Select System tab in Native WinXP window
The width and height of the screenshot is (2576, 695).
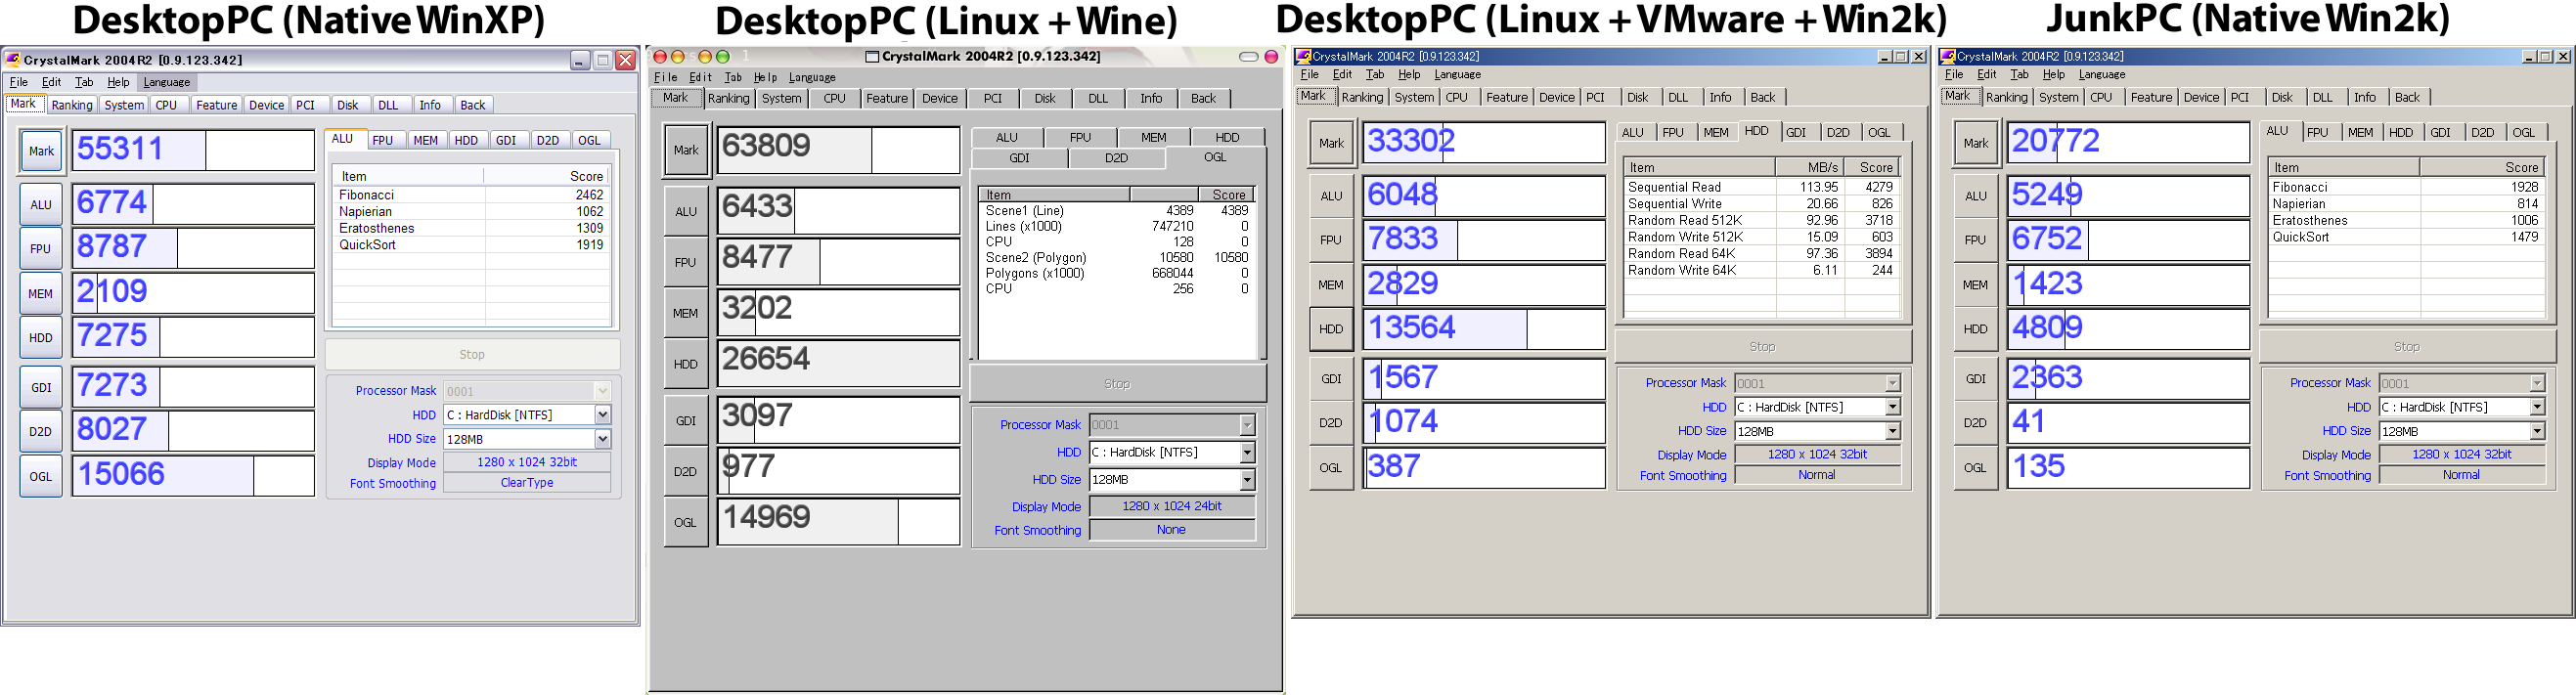point(124,105)
